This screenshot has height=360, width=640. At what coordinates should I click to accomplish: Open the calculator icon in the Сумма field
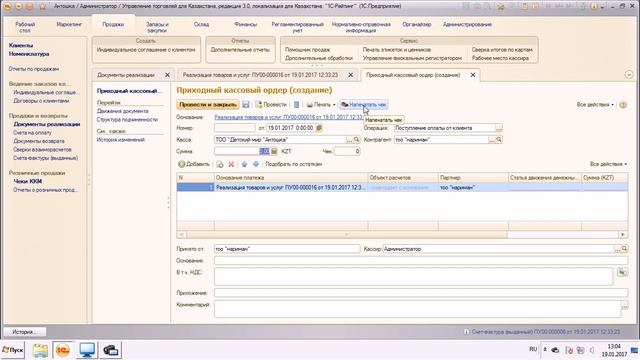(274, 151)
